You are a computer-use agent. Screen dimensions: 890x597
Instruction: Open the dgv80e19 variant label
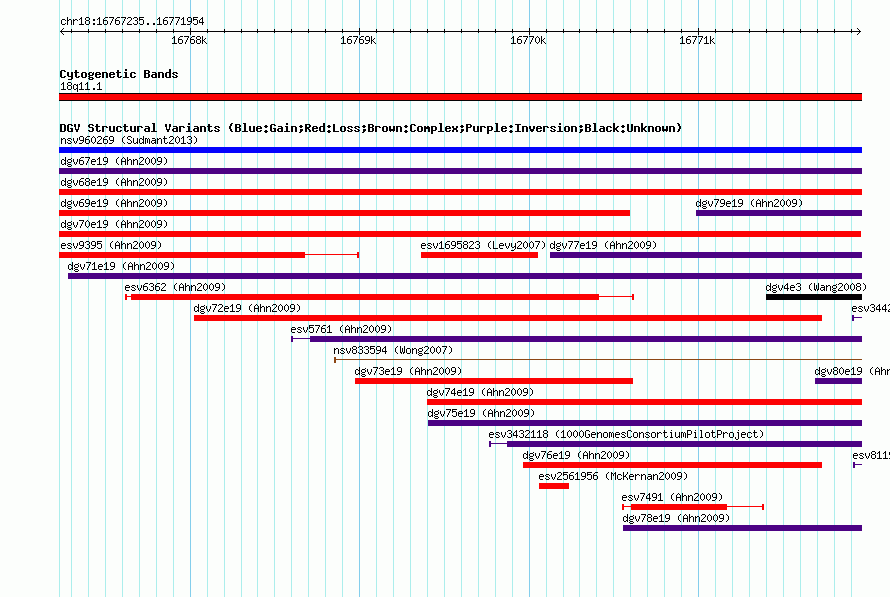click(851, 371)
